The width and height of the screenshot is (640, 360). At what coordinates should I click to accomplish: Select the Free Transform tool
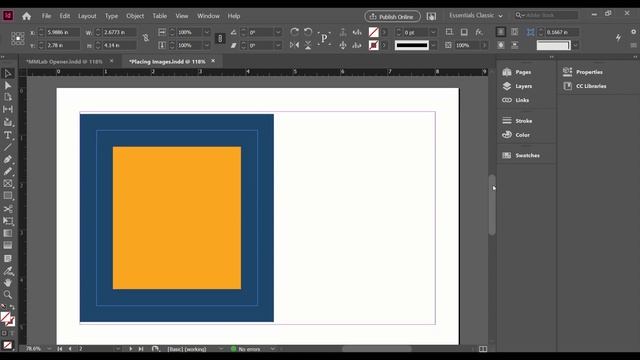pos(7,221)
